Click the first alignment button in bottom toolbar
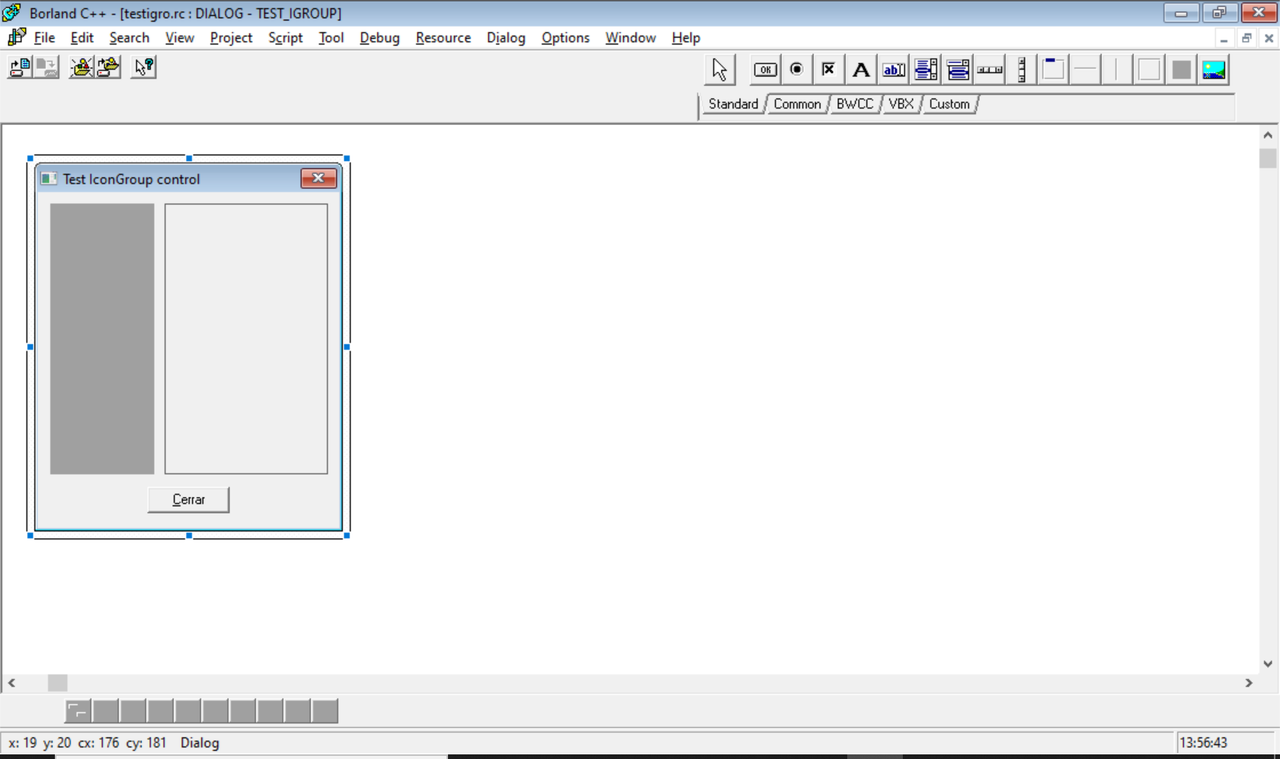The height and width of the screenshot is (759, 1280). (78, 711)
